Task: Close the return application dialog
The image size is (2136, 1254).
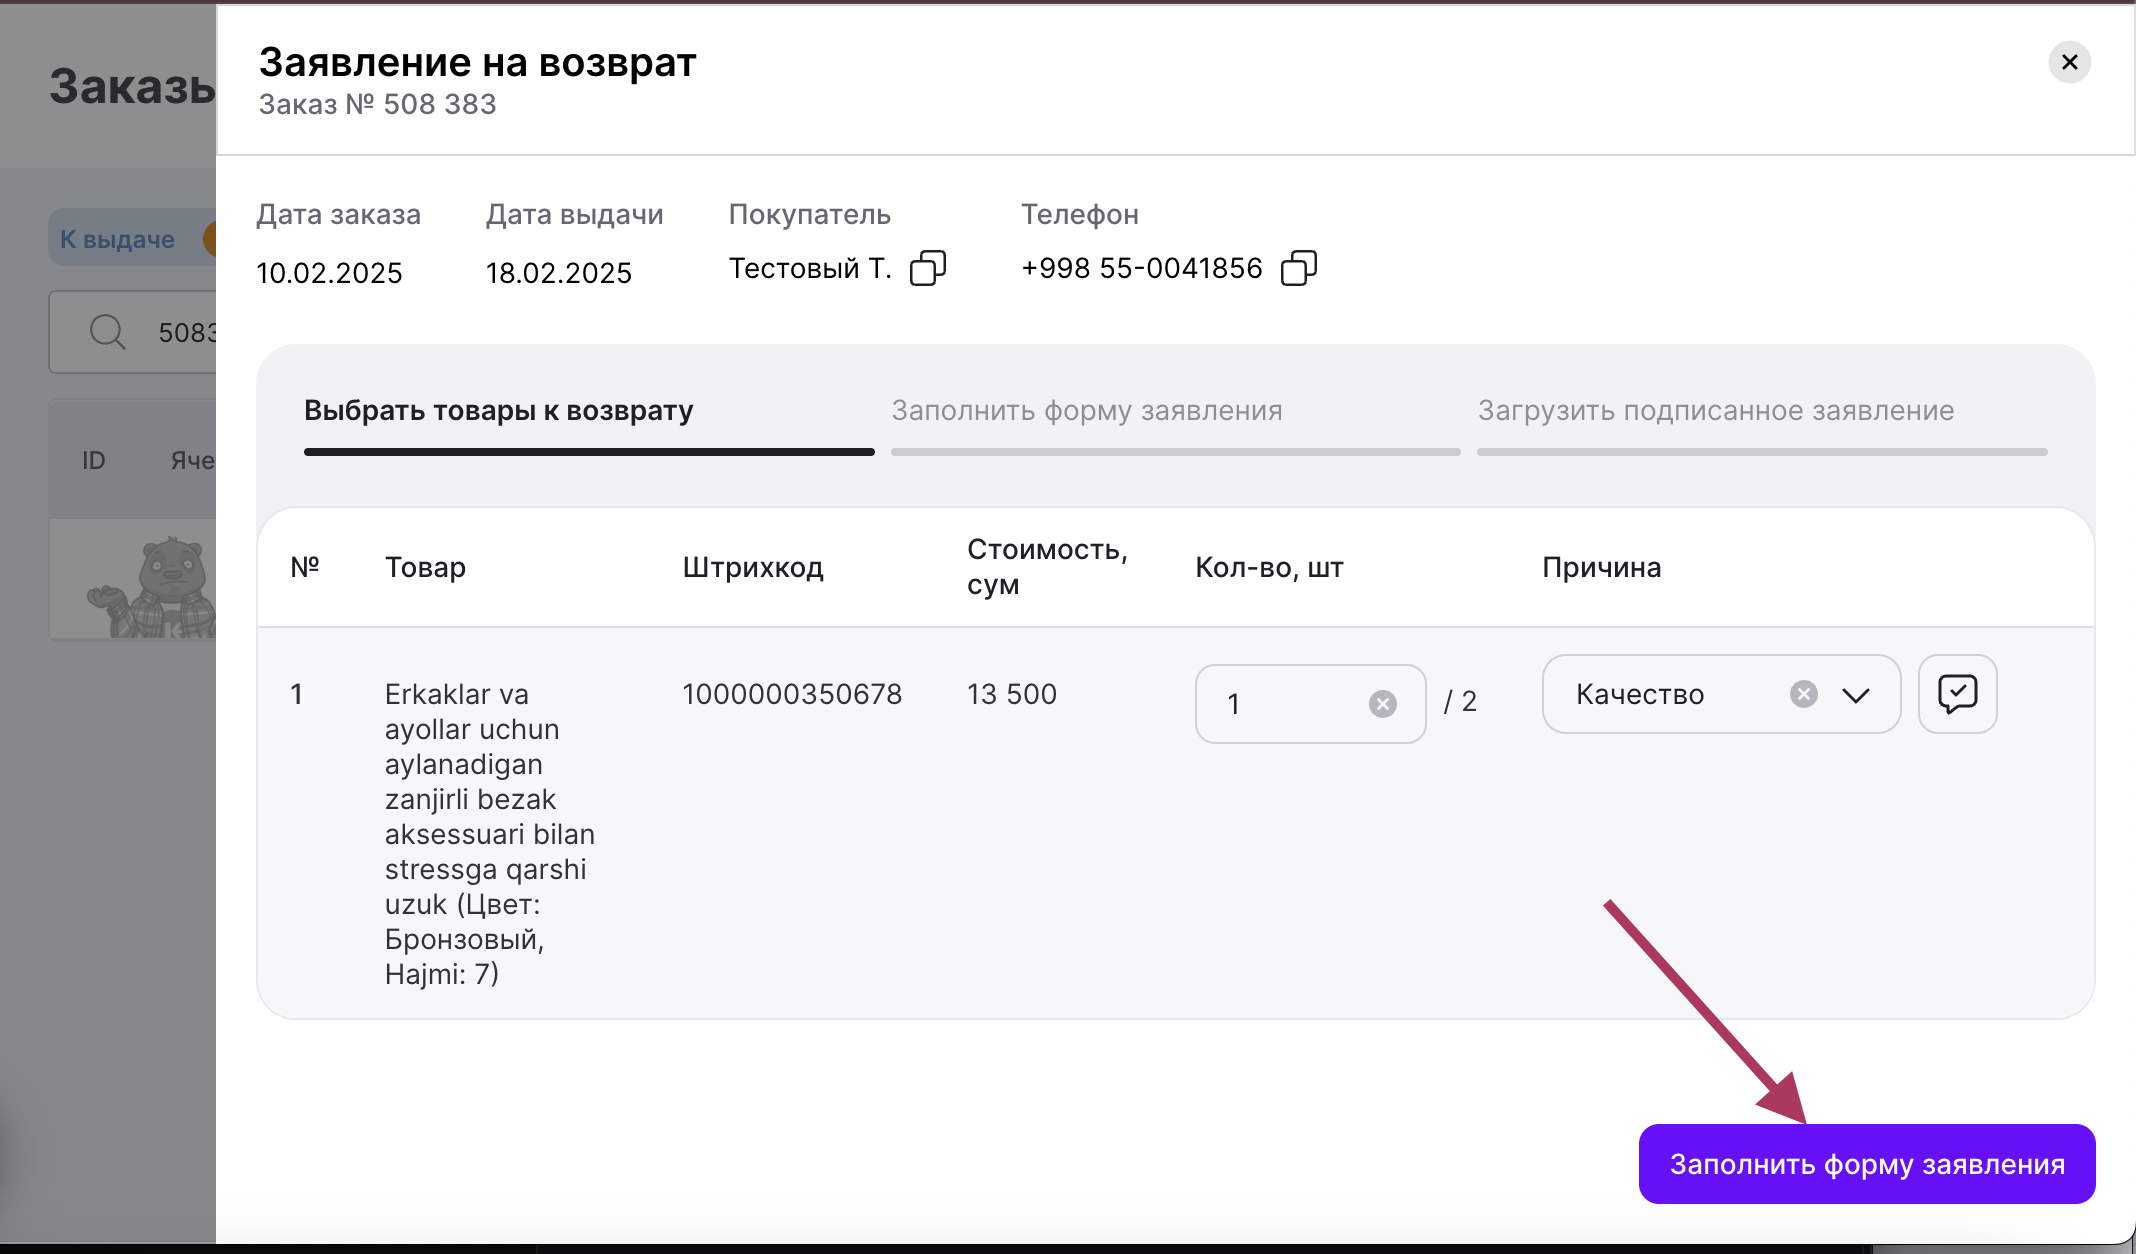Action: coord(2069,63)
